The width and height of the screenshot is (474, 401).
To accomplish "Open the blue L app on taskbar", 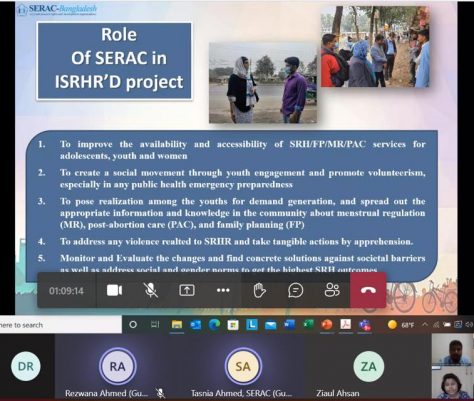I will pyautogui.click(x=252, y=324).
